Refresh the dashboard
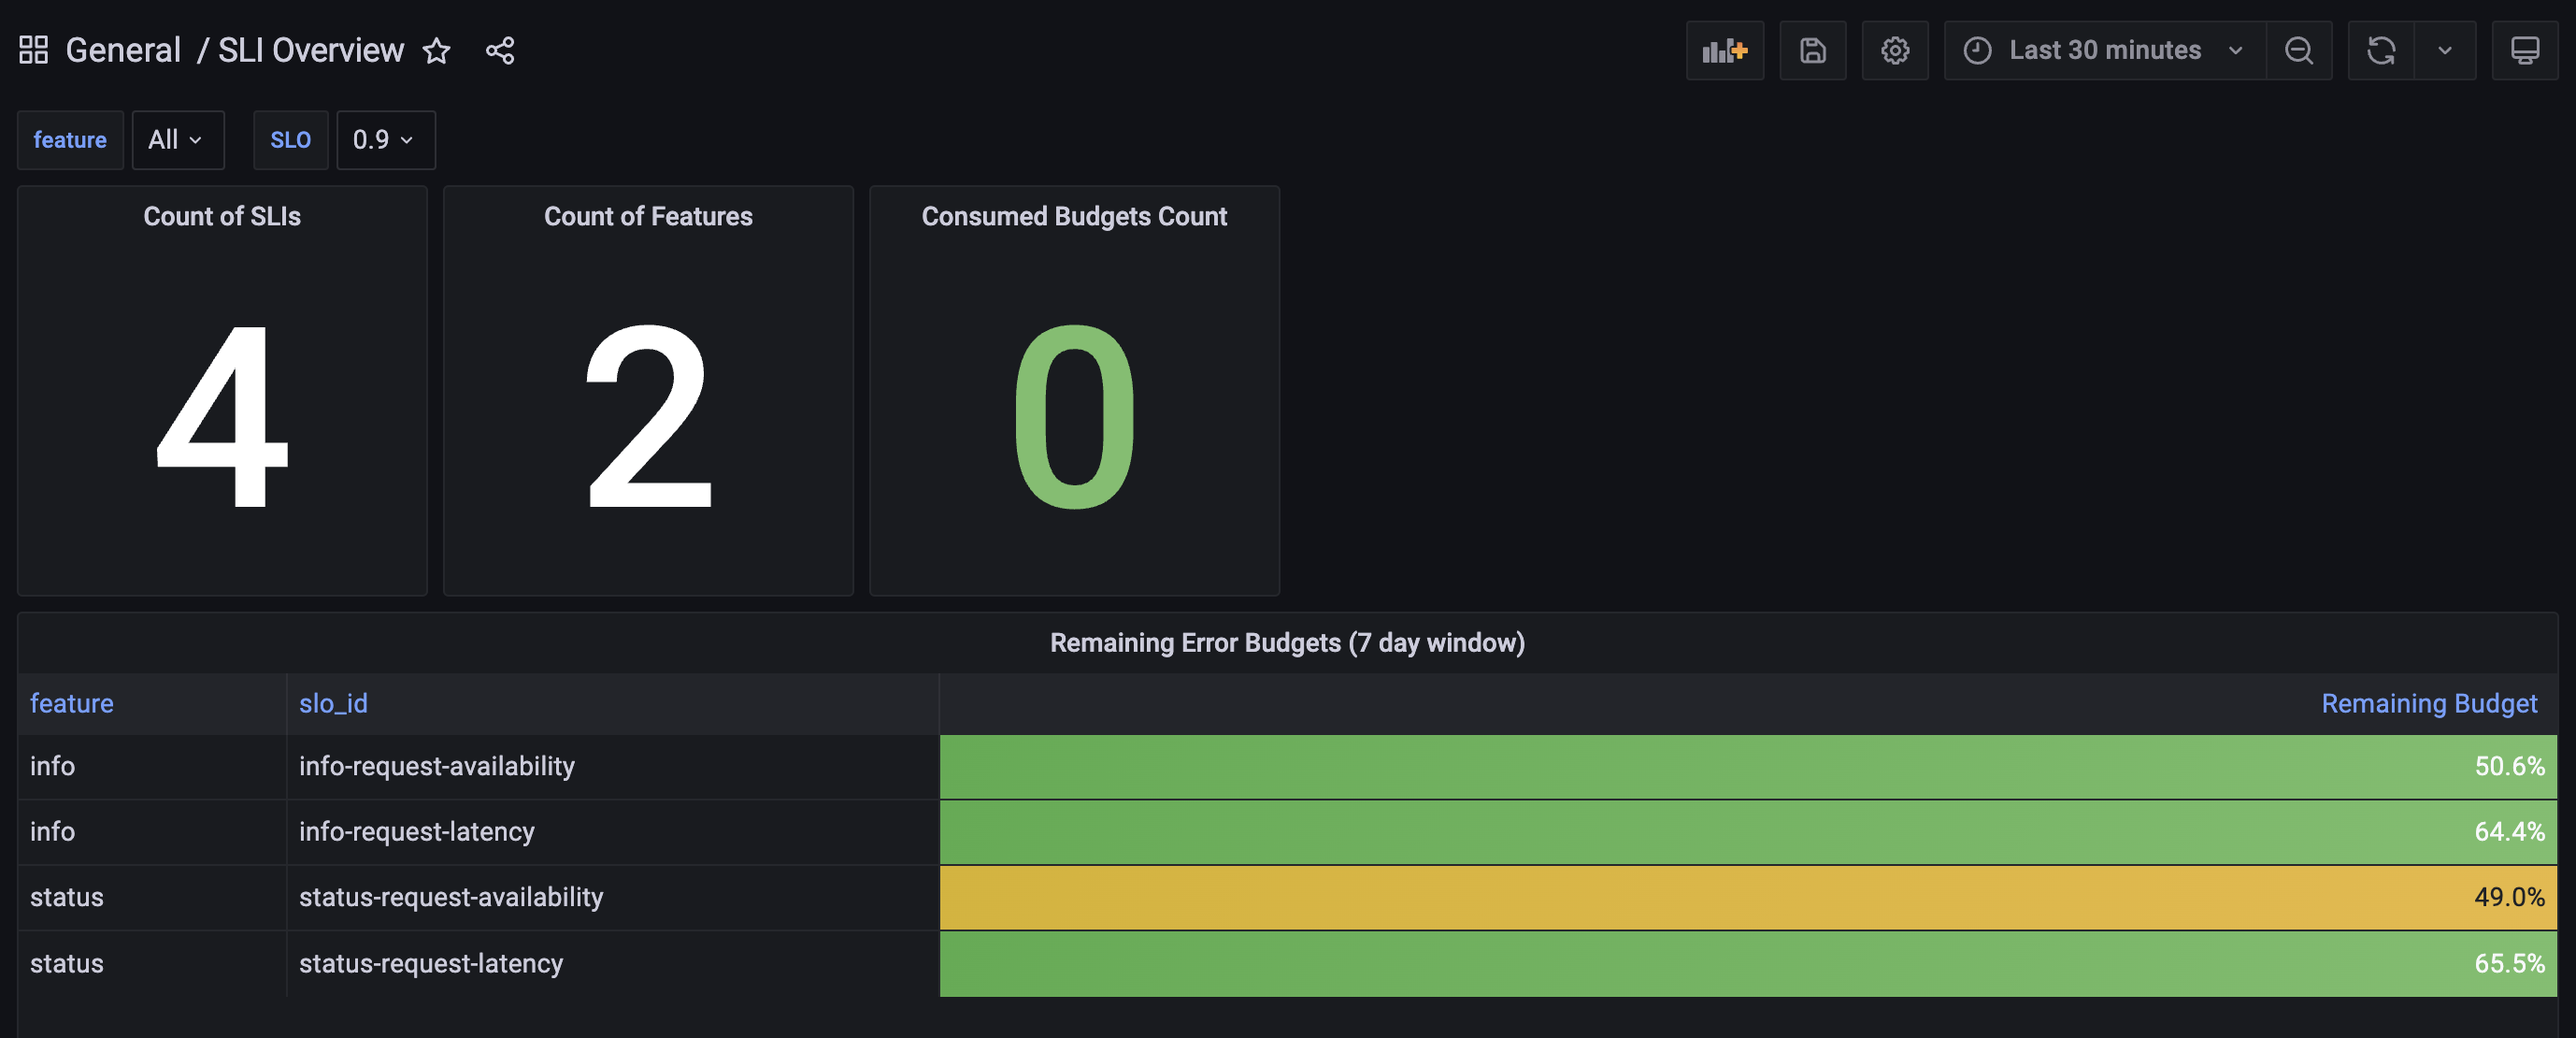The image size is (2576, 1038). pyautogui.click(x=2380, y=50)
